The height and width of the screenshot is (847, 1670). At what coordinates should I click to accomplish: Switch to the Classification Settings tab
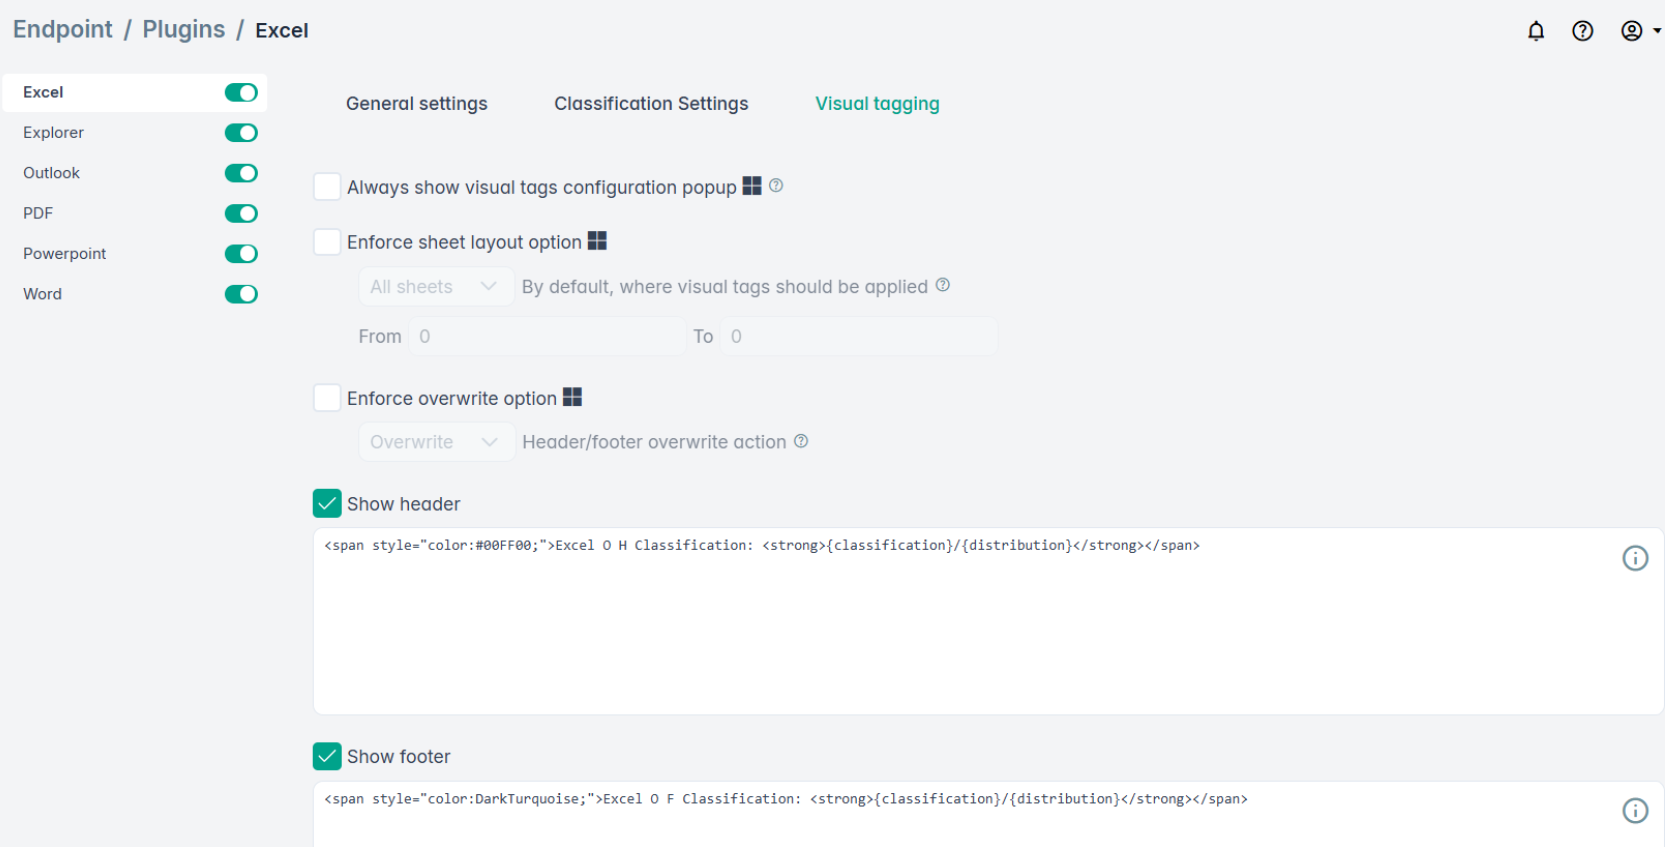coord(651,104)
